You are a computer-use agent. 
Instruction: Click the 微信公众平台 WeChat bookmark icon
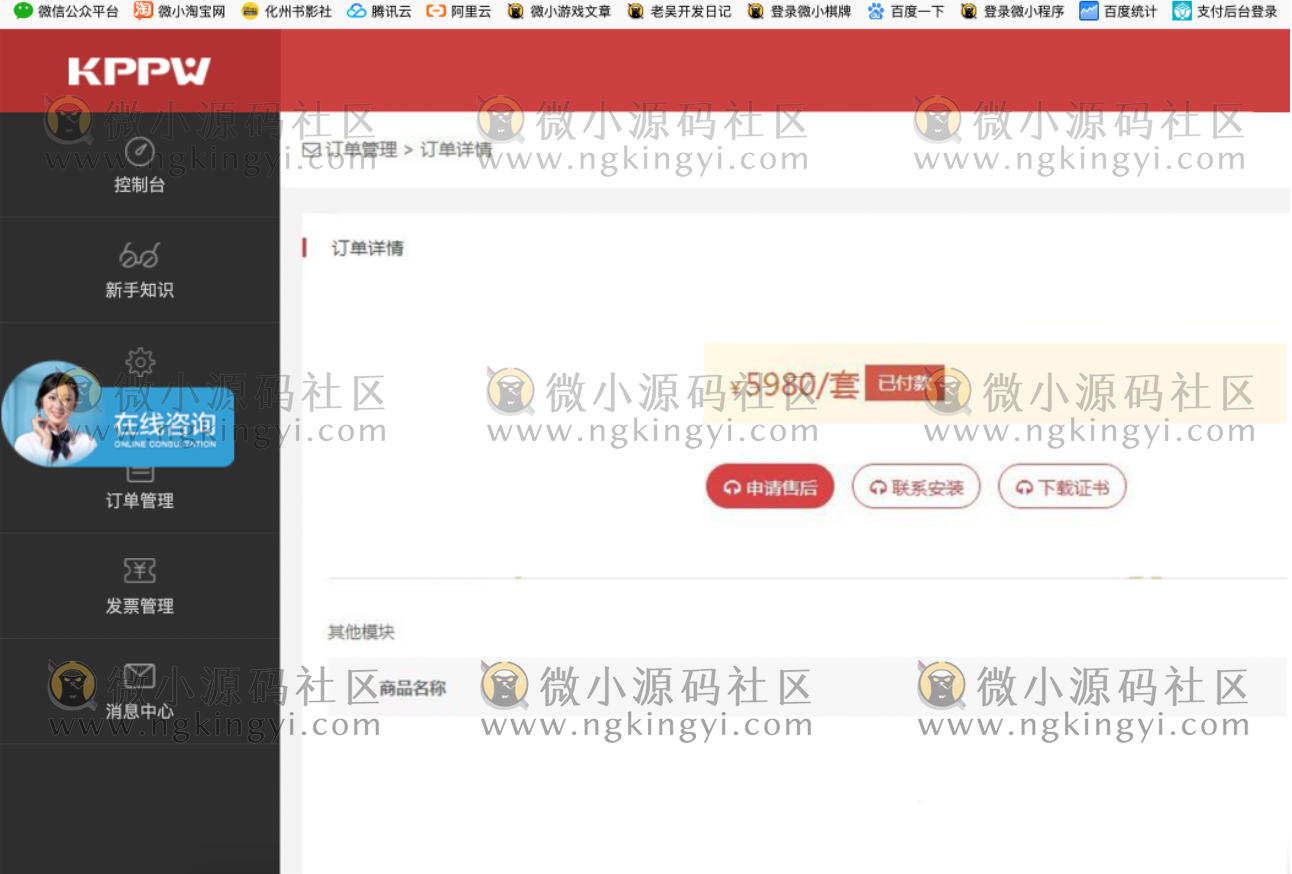pyautogui.click(x=22, y=12)
